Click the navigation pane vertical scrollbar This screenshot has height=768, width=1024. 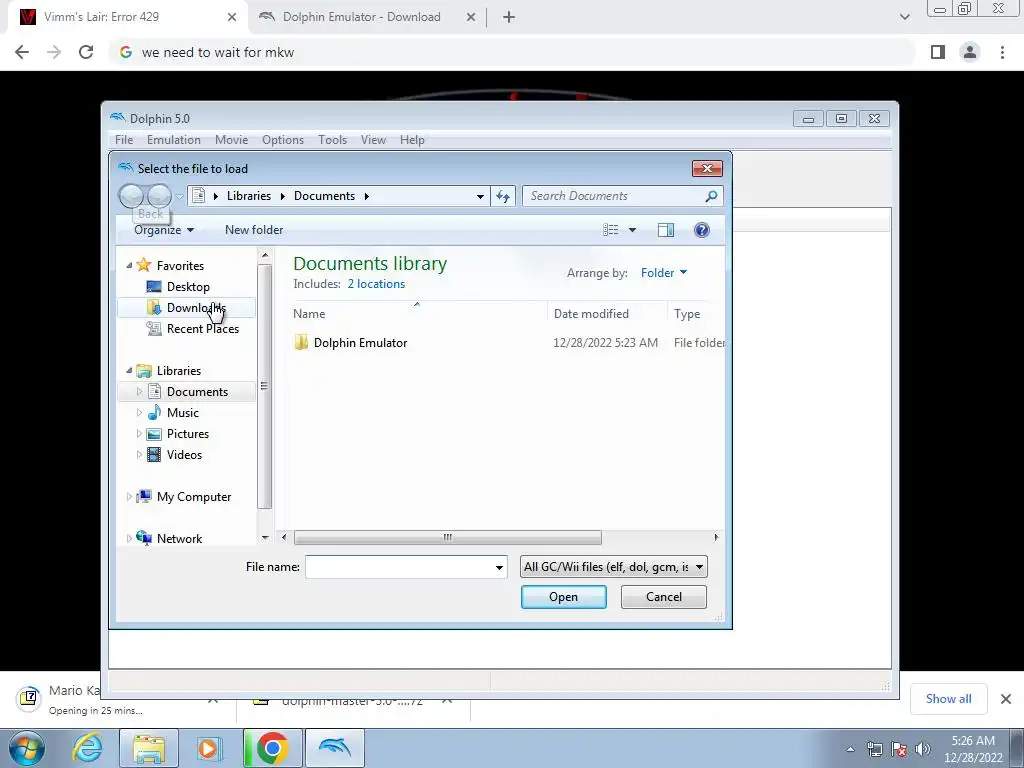(x=264, y=387)
